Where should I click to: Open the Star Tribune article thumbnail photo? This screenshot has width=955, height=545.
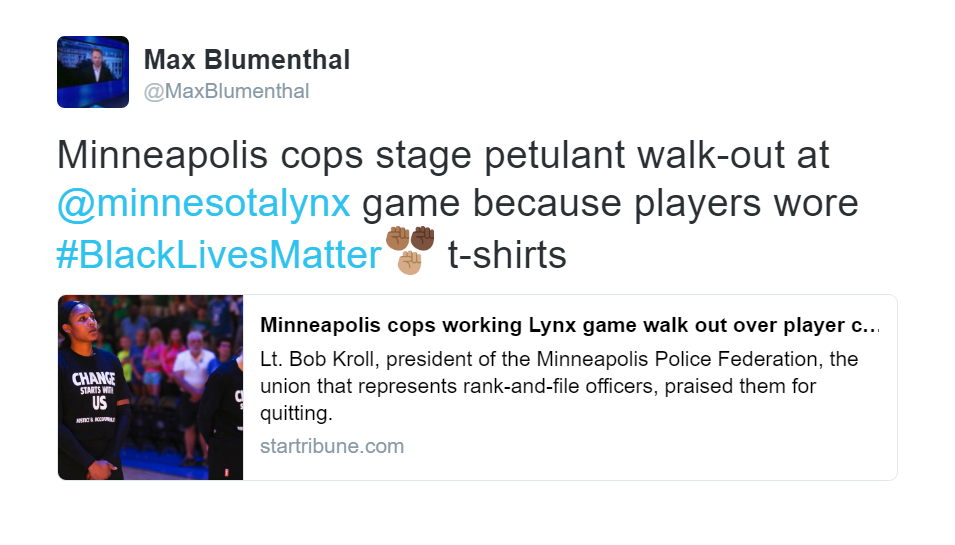[x=150, y=387]
